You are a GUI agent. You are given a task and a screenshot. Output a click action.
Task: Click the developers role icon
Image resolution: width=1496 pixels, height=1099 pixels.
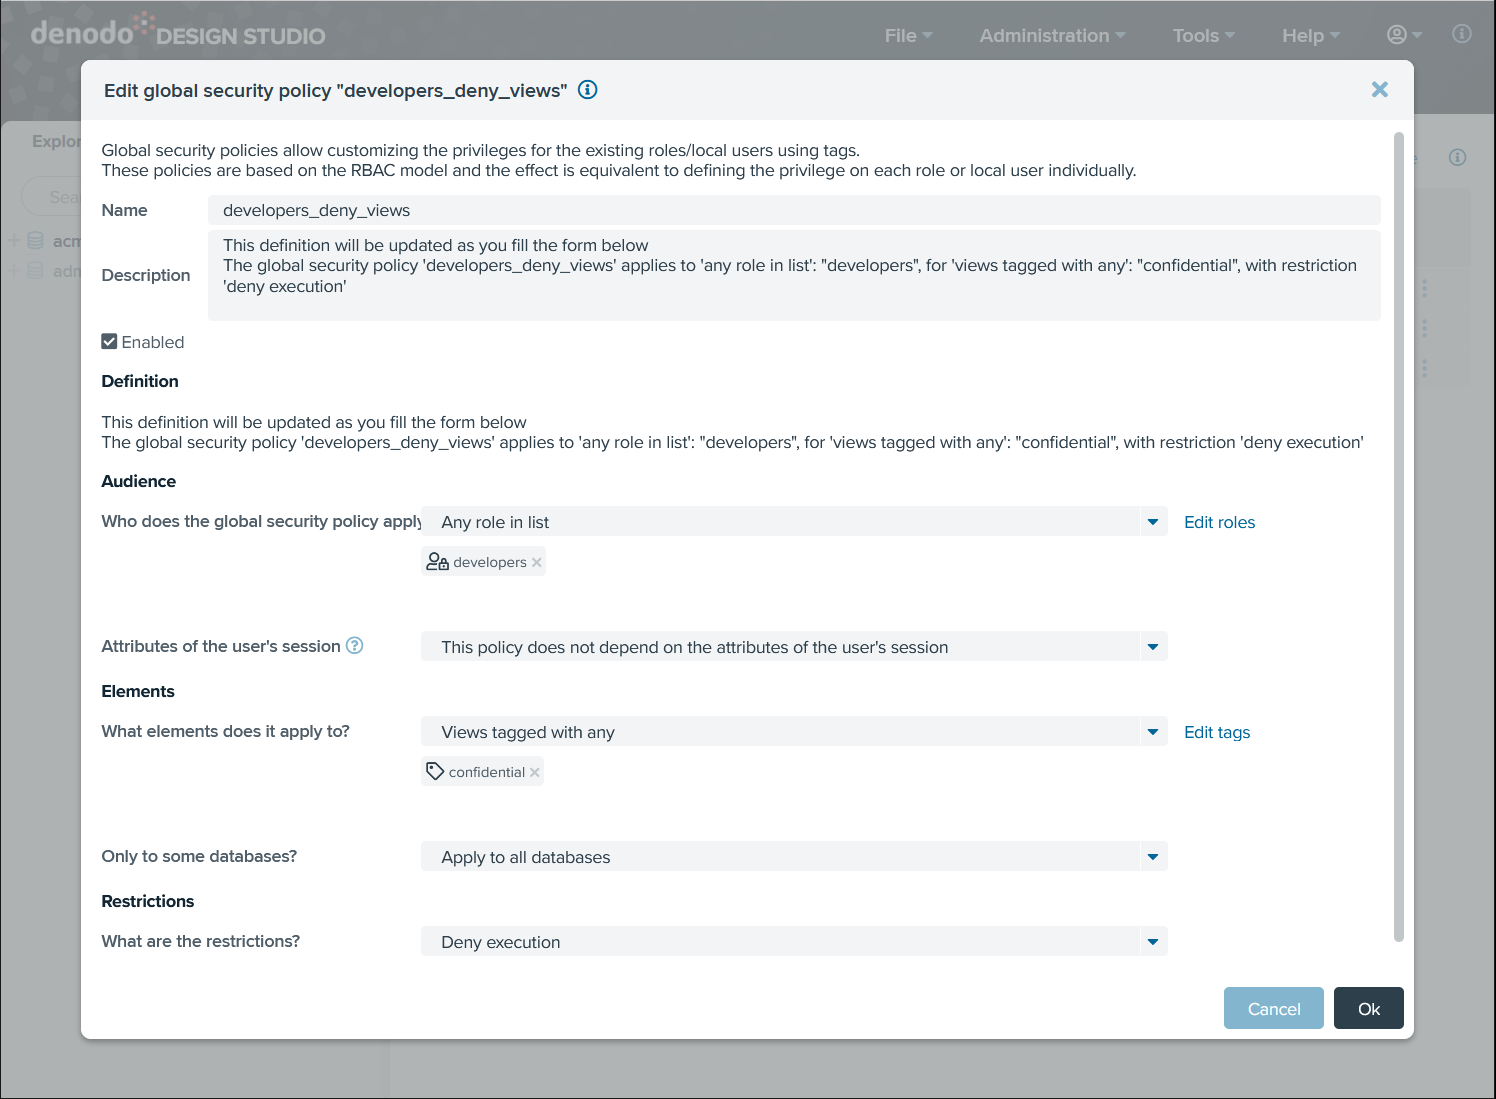pyautogui.click(x=437, y=562)
